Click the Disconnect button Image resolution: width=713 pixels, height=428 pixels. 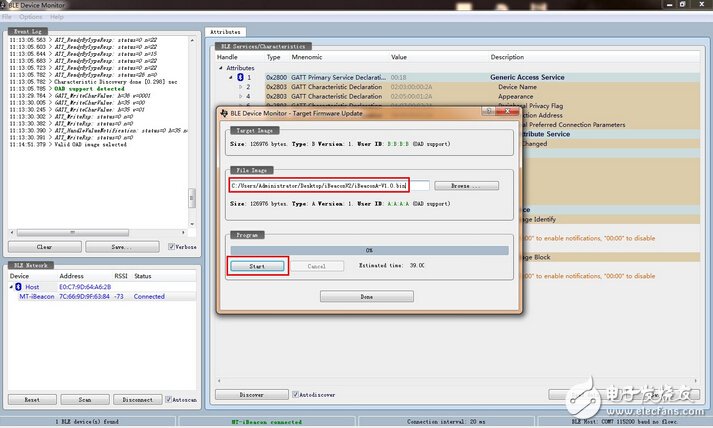click(138, 399)
